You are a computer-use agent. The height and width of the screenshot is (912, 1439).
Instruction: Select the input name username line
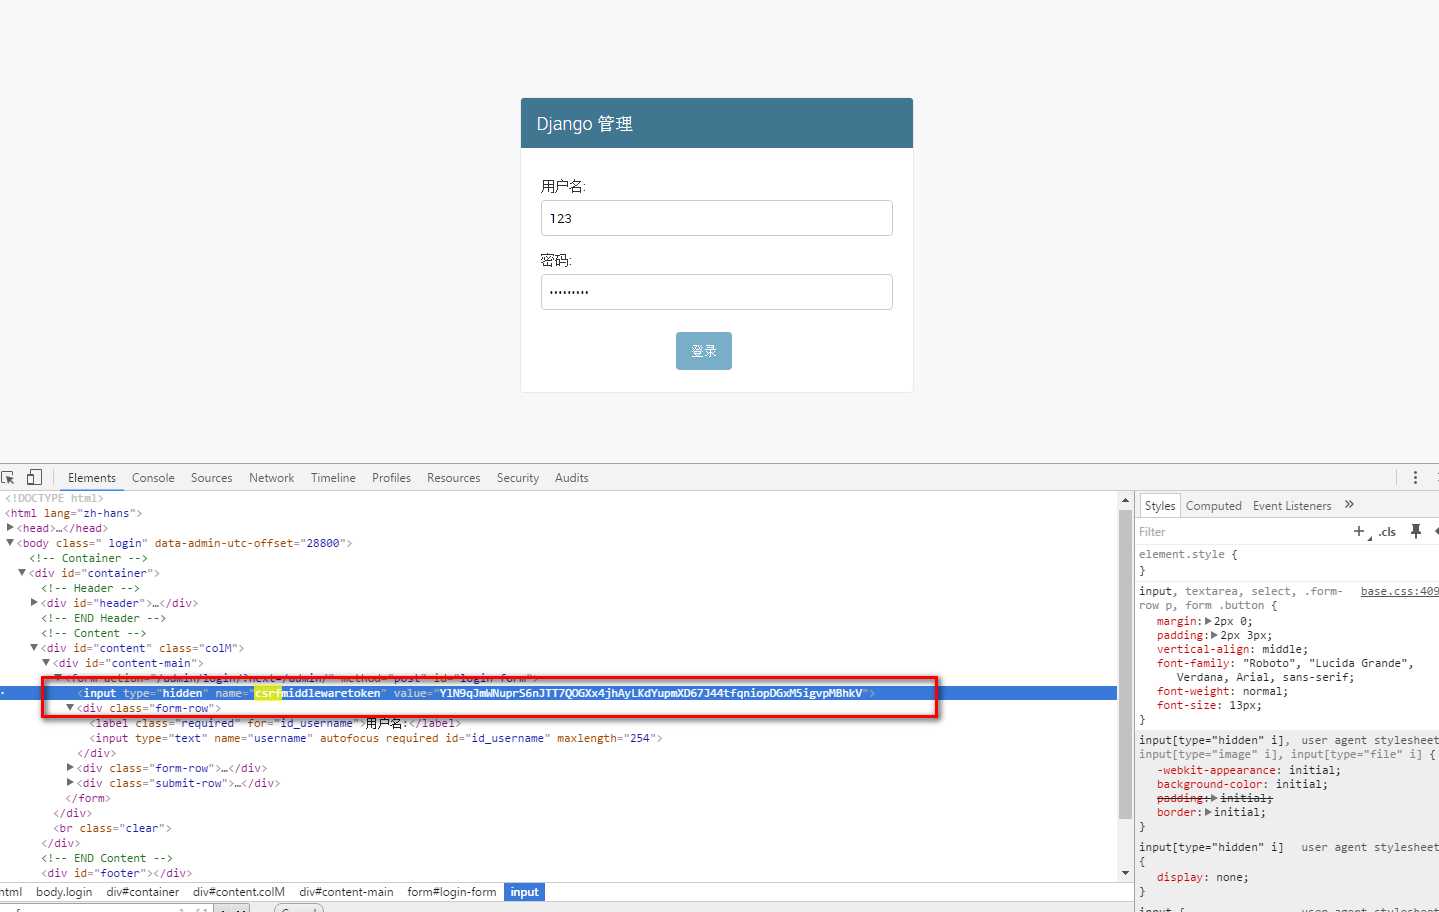[376, 738]
